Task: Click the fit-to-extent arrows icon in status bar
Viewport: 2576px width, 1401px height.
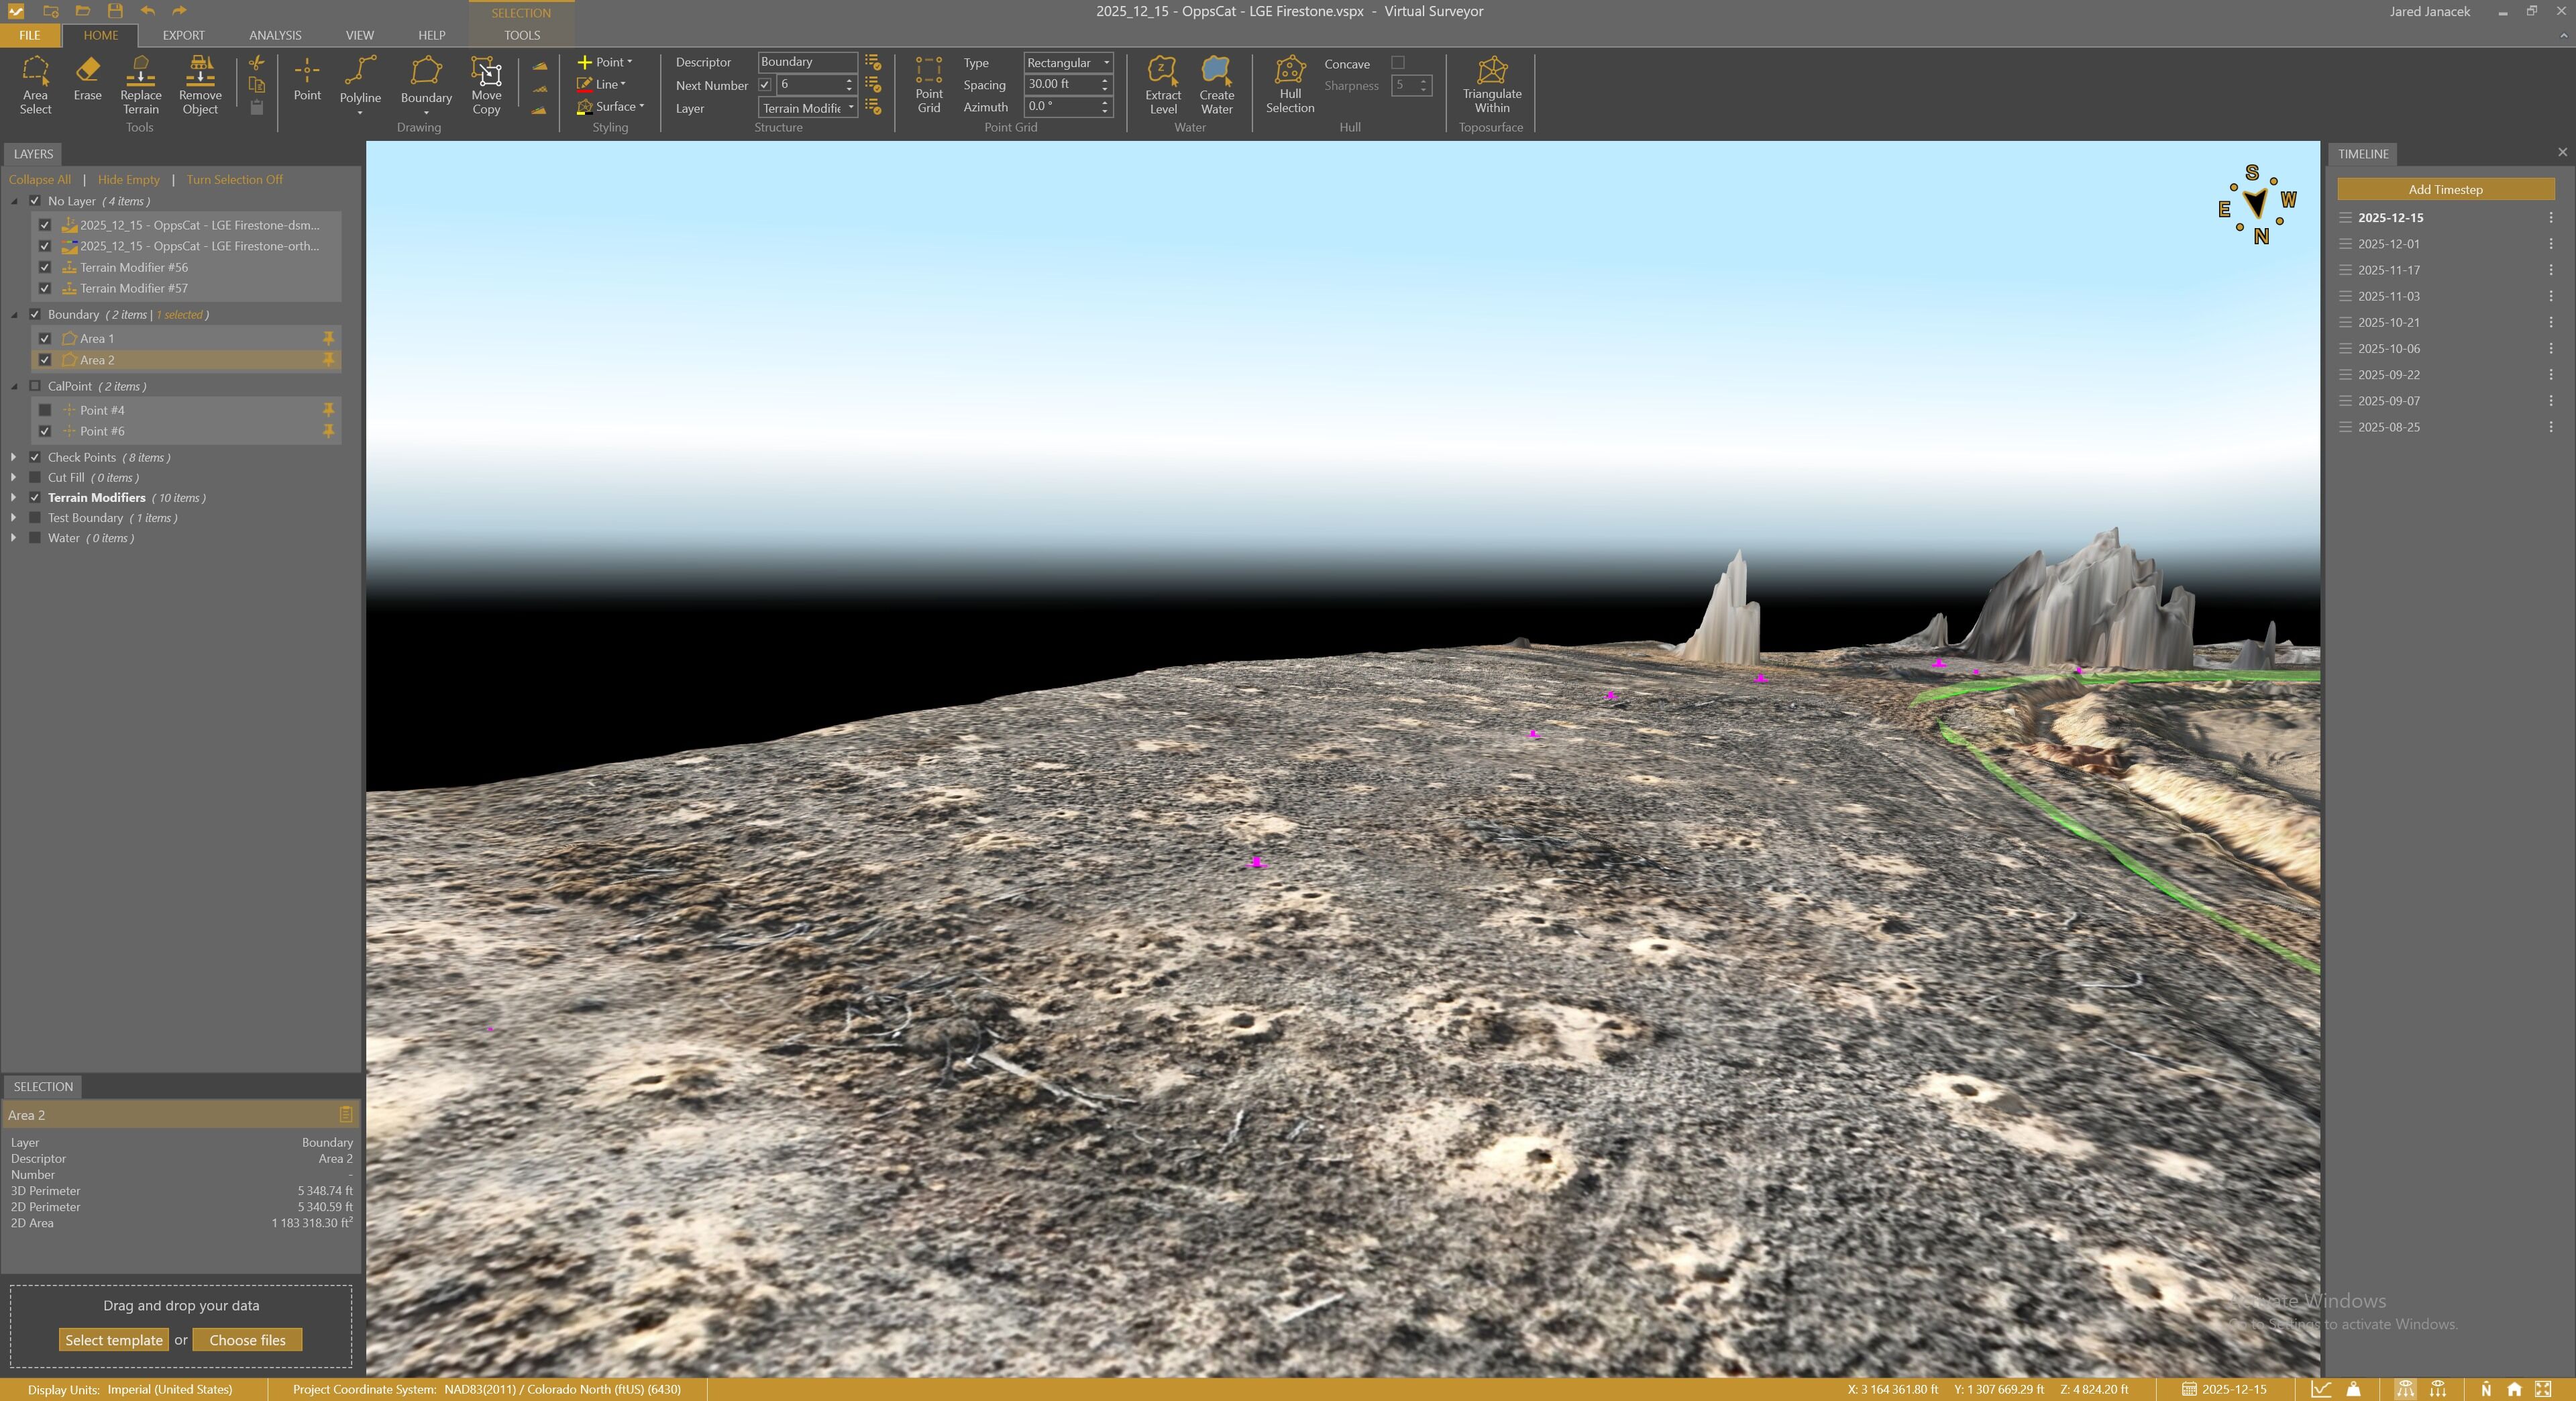Action: 2543,1389
